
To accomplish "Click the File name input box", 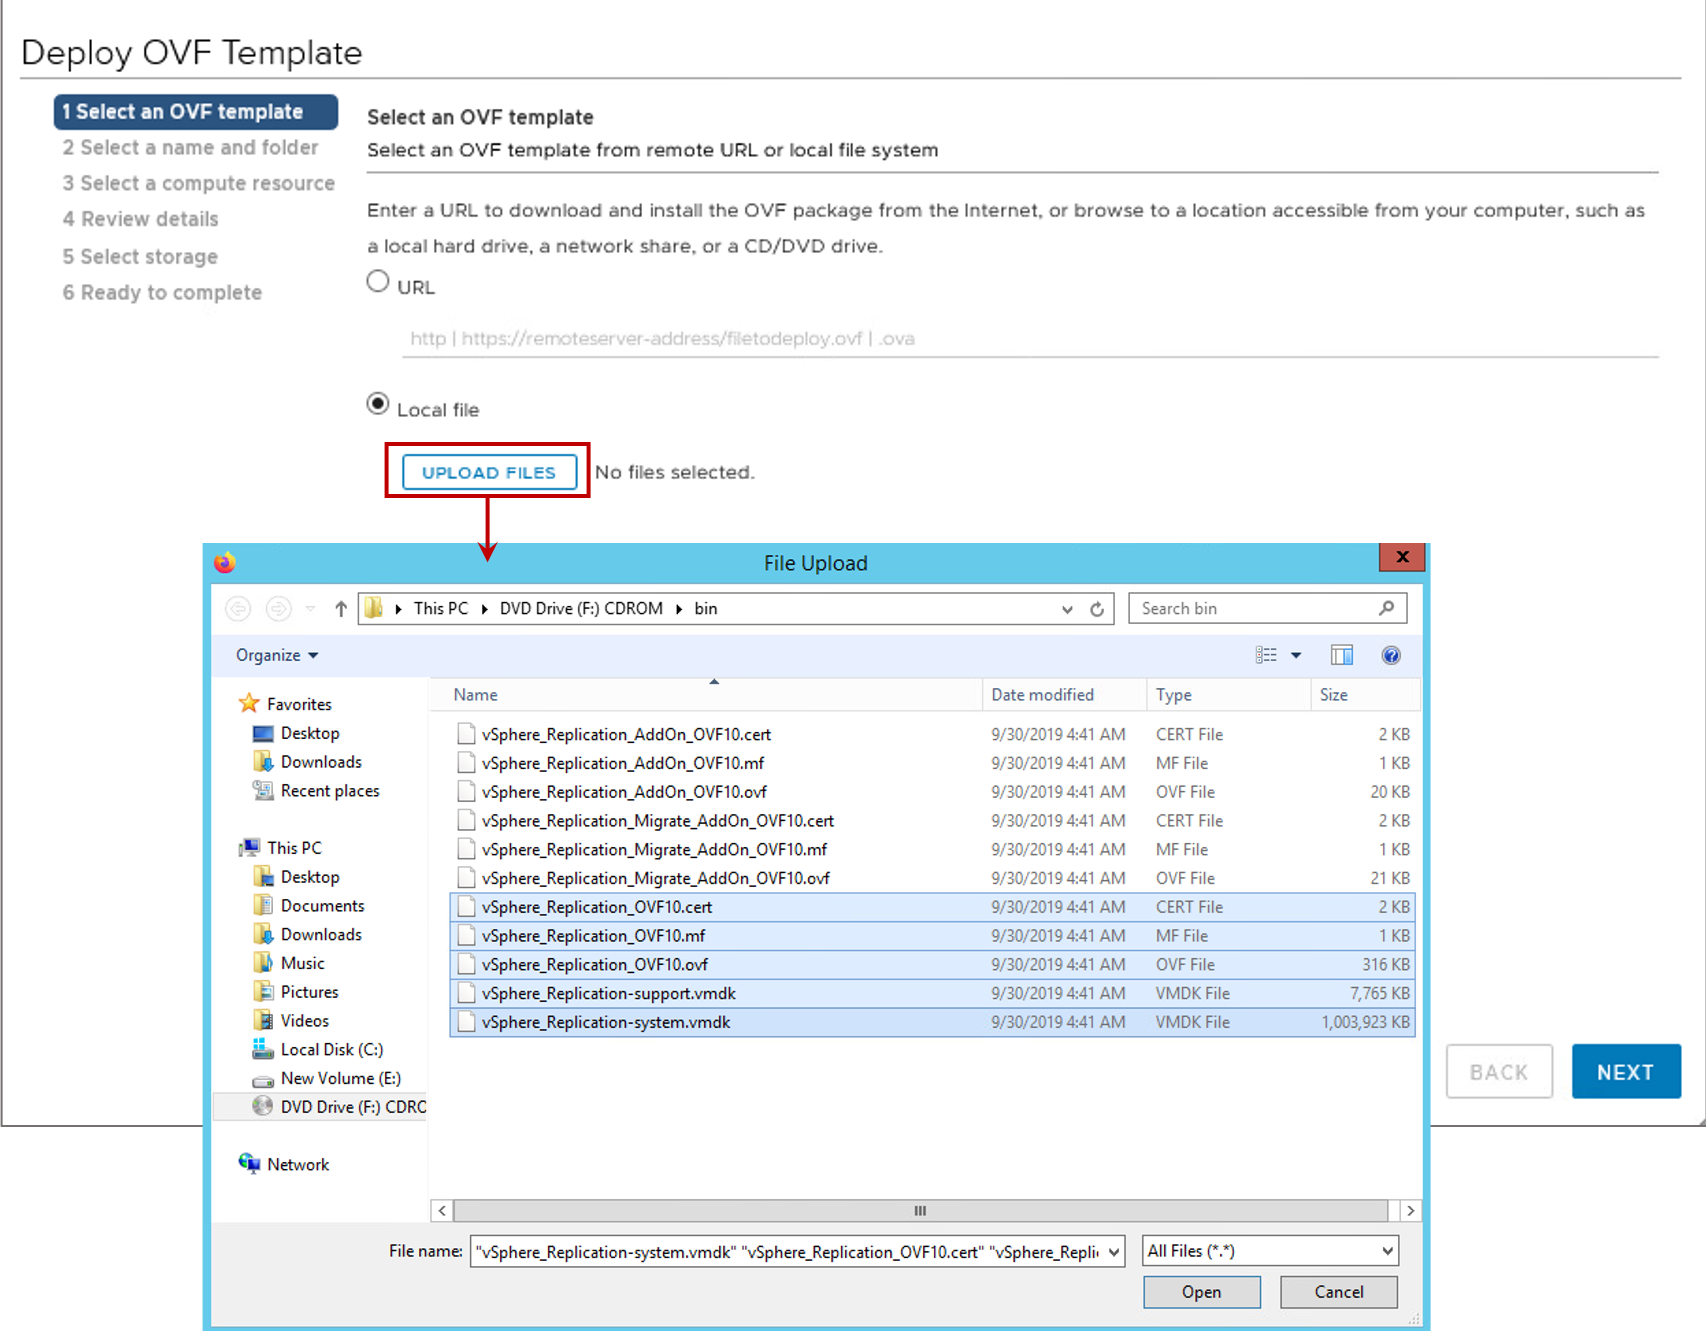I will pyautogui.click(x=787, y=1251).
